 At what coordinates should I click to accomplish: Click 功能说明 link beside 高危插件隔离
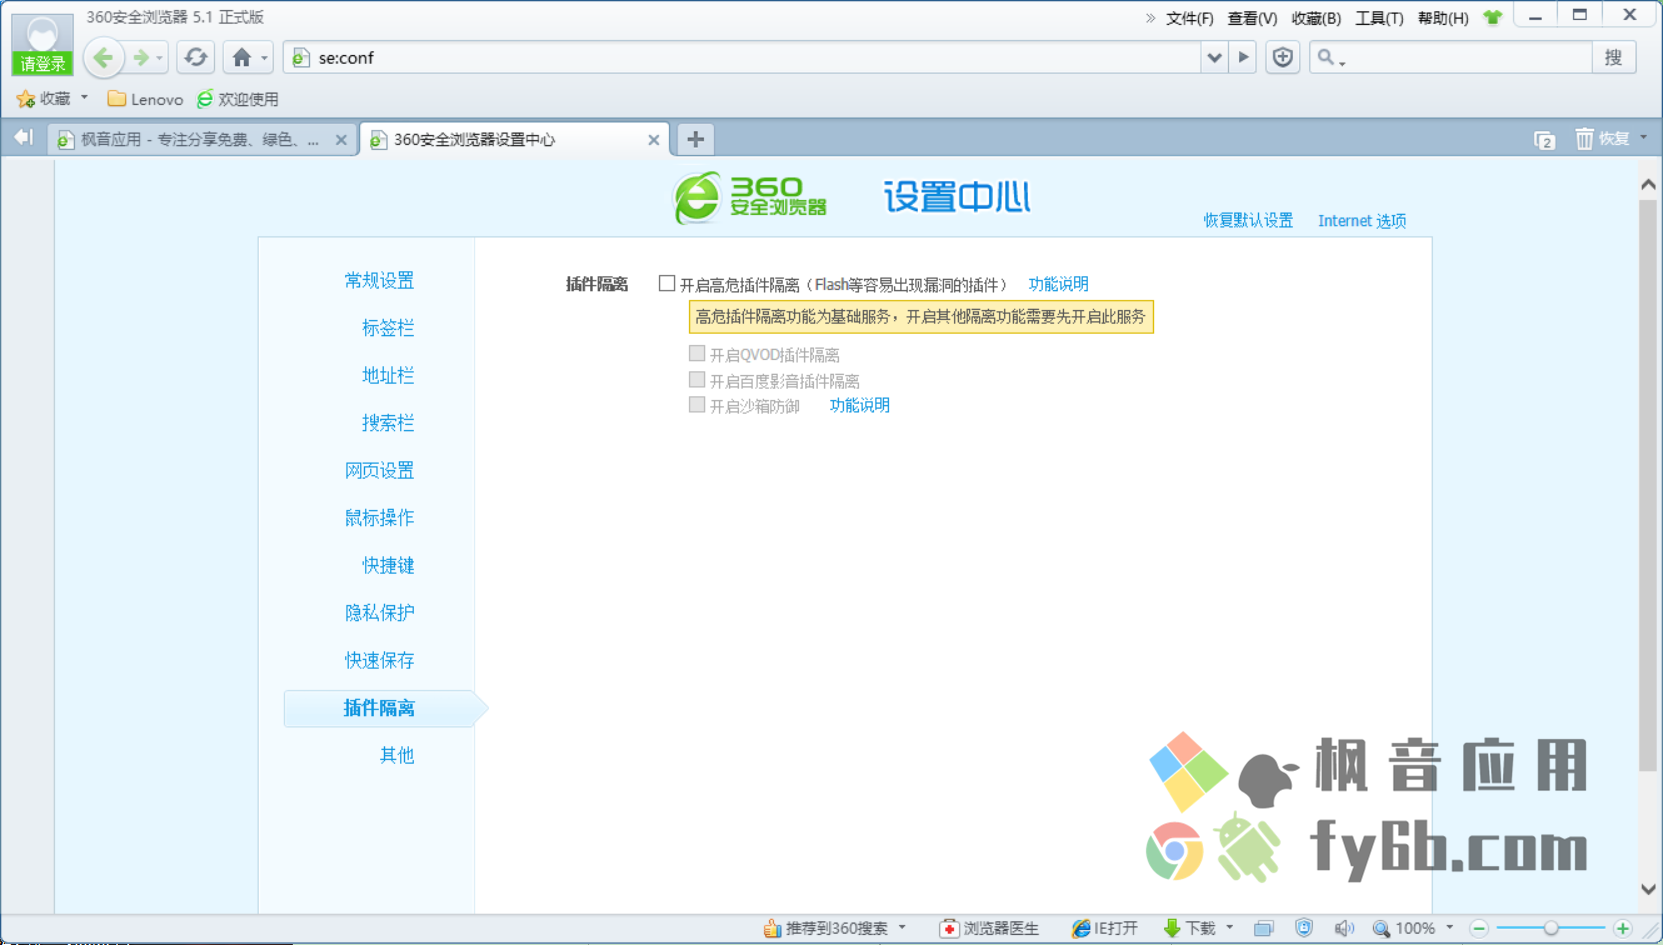point(1058,284)
